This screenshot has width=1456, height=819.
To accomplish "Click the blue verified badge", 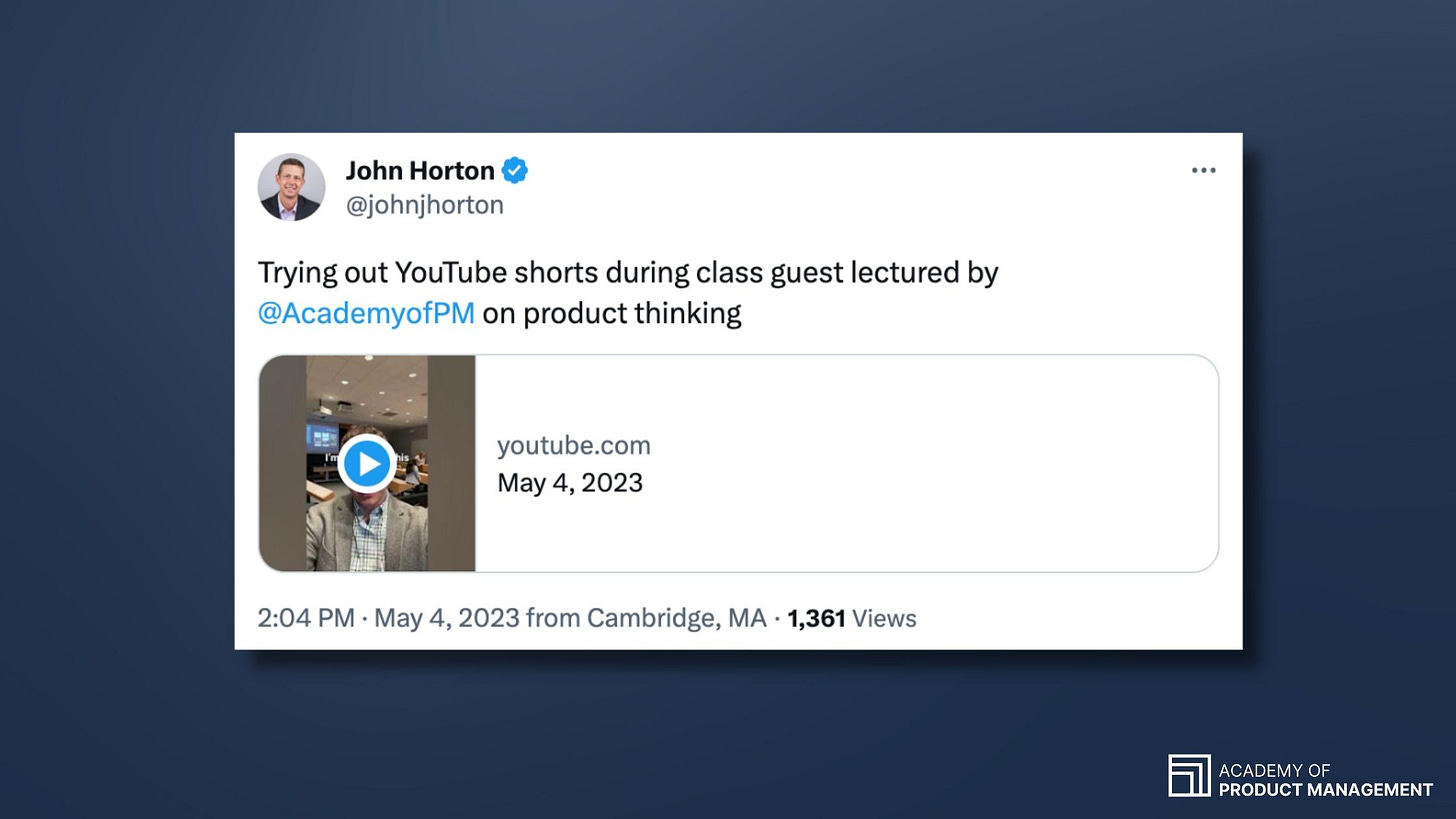I will click(x=514, y=171).
